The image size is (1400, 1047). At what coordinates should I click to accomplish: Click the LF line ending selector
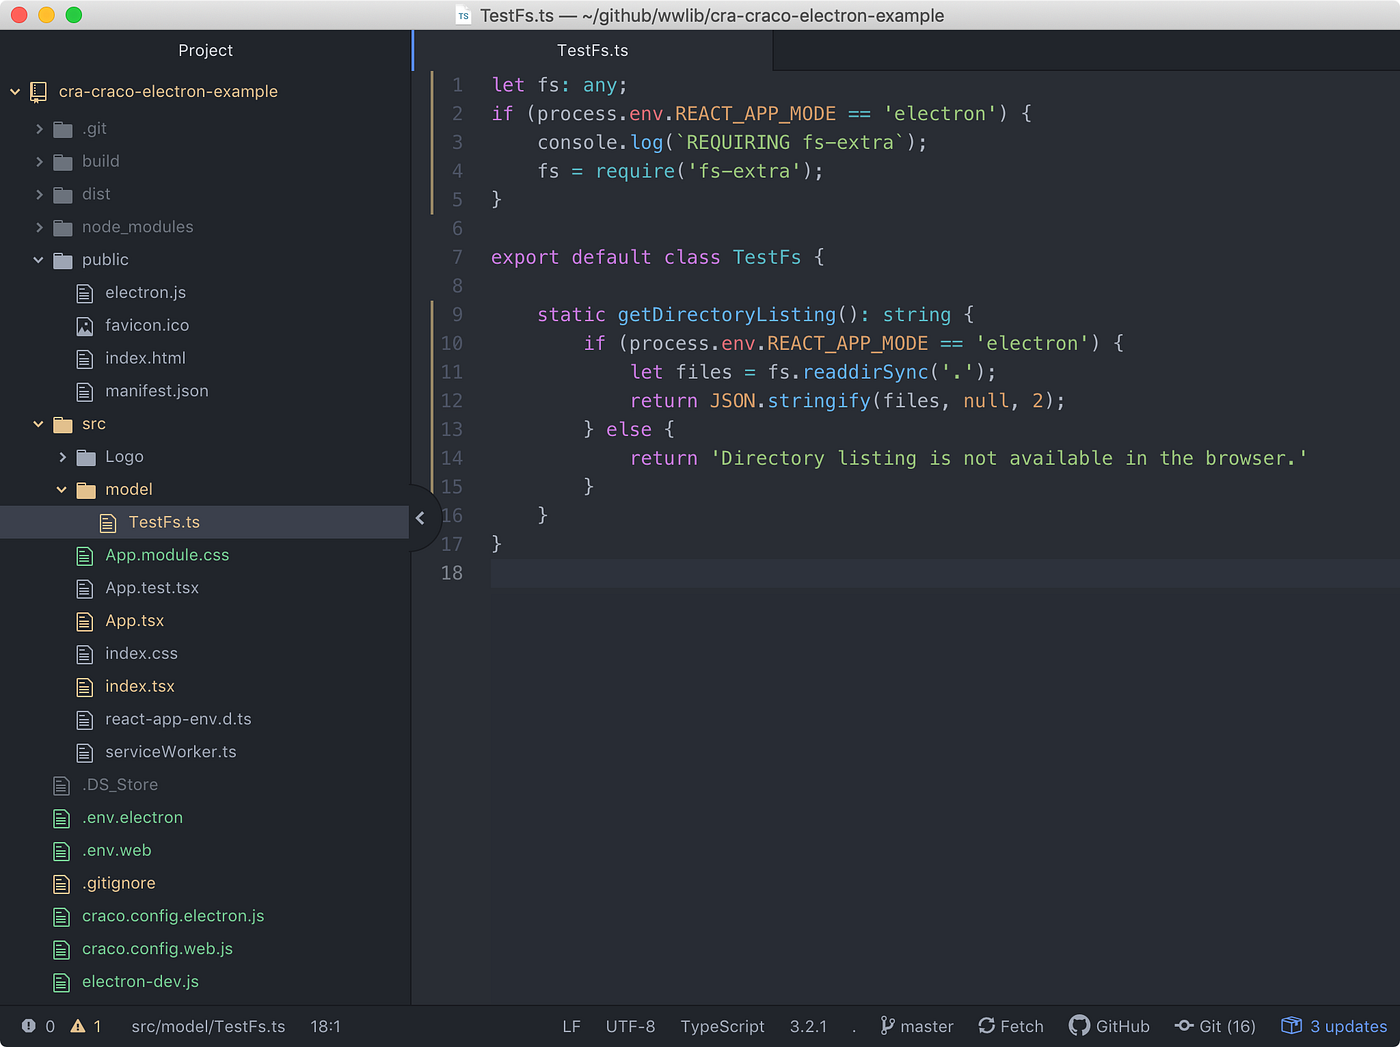[x=571, y=1026]
